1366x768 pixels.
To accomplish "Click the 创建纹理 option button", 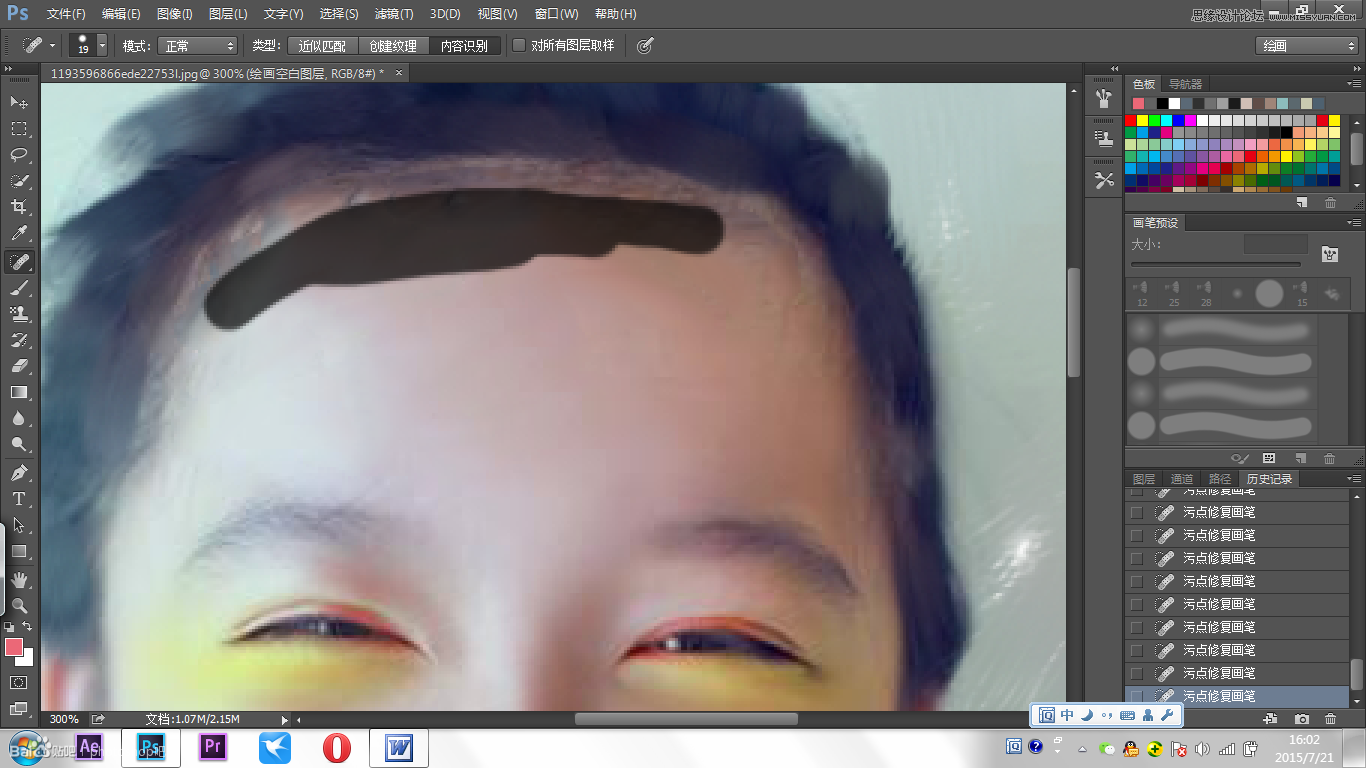I will click(x=392, y=45).
